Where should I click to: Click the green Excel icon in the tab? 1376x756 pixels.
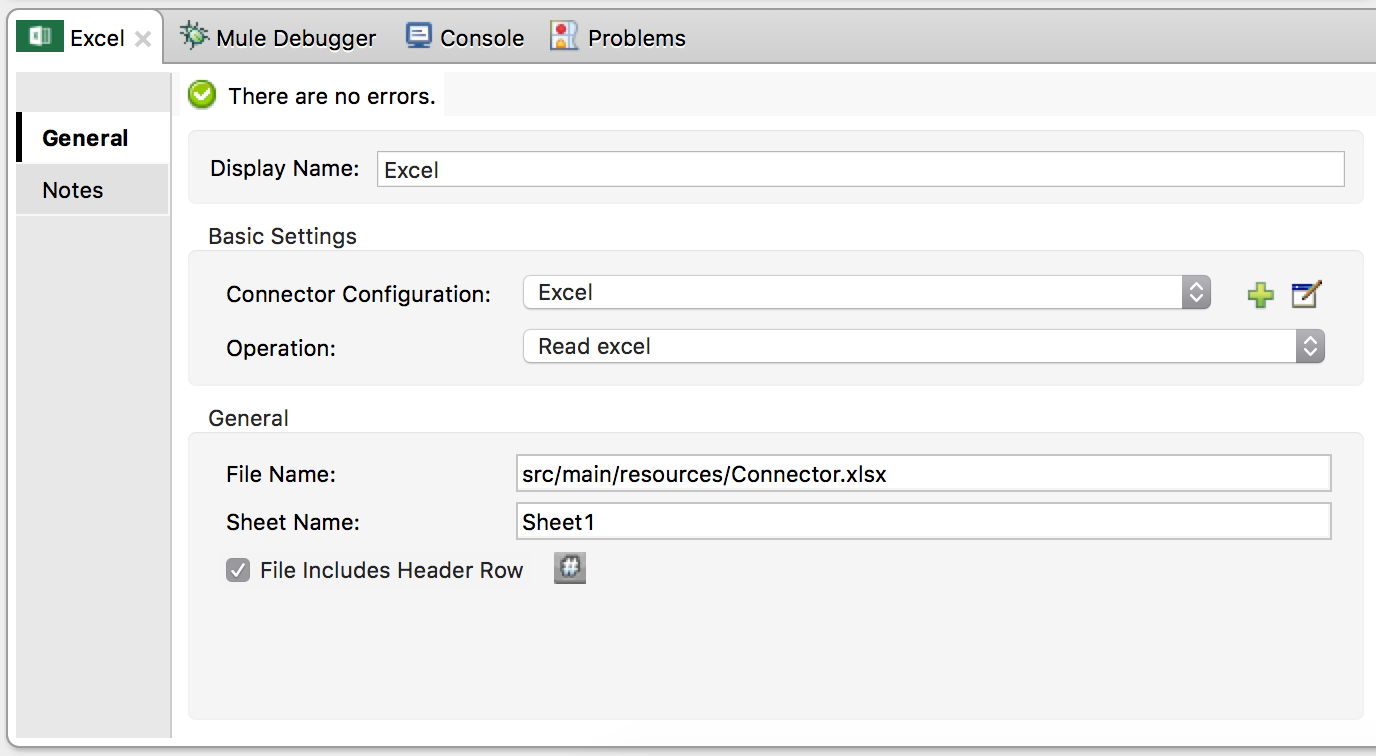coord(41,38)
